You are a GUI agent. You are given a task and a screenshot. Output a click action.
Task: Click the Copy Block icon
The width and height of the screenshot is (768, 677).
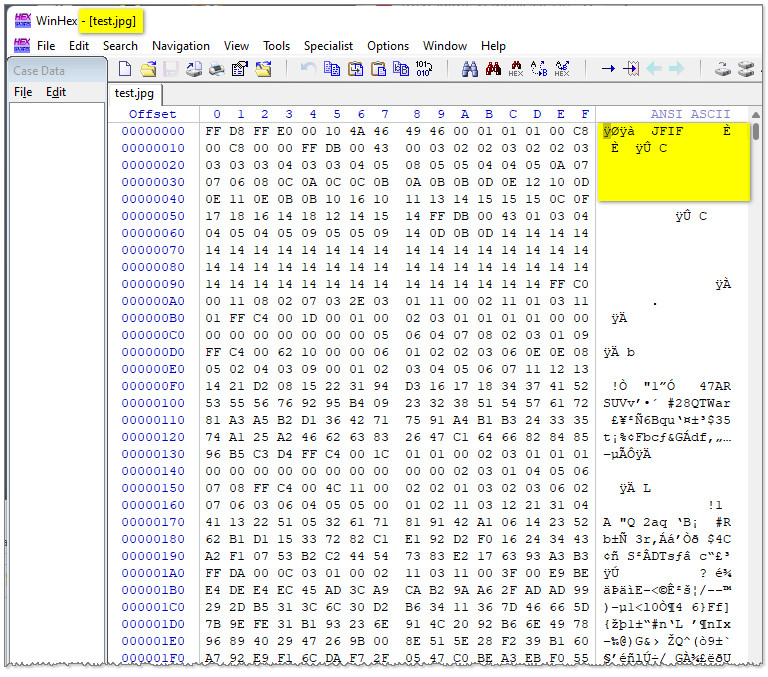pyautogui.click(x=332, y=69)
